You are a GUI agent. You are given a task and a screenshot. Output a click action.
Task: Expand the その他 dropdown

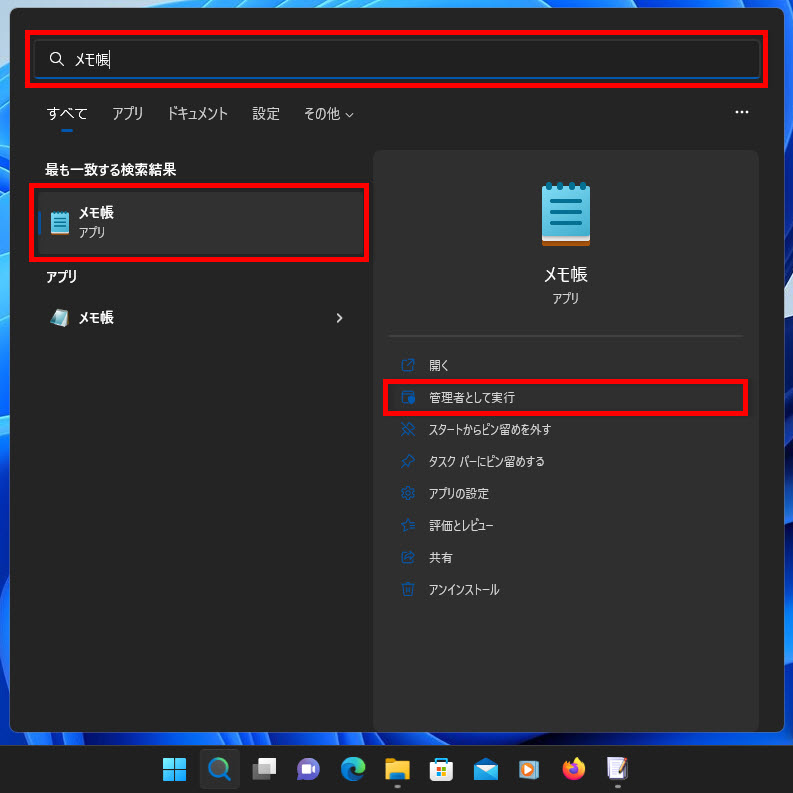[328, 114]
